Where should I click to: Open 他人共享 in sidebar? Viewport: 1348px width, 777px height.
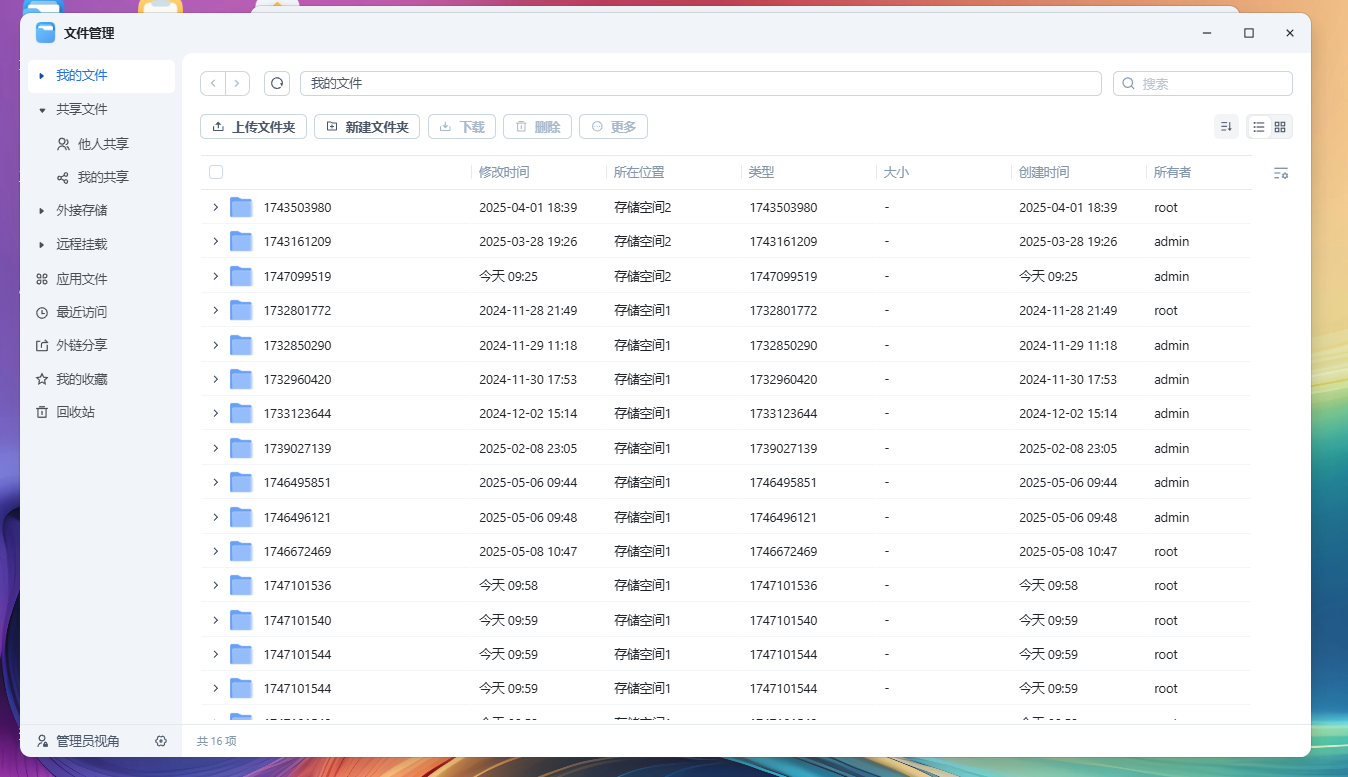(101, 144)
